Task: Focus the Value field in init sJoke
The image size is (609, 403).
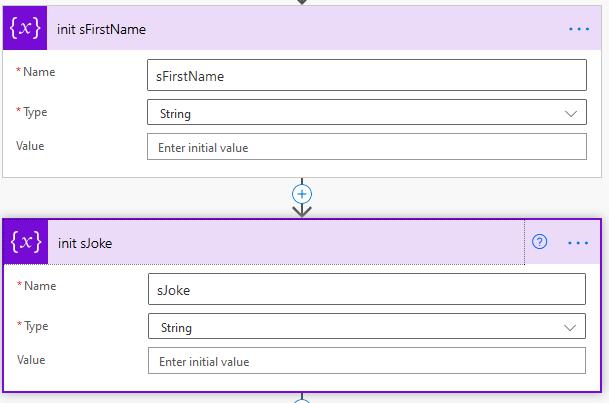Action: (366, 361)
